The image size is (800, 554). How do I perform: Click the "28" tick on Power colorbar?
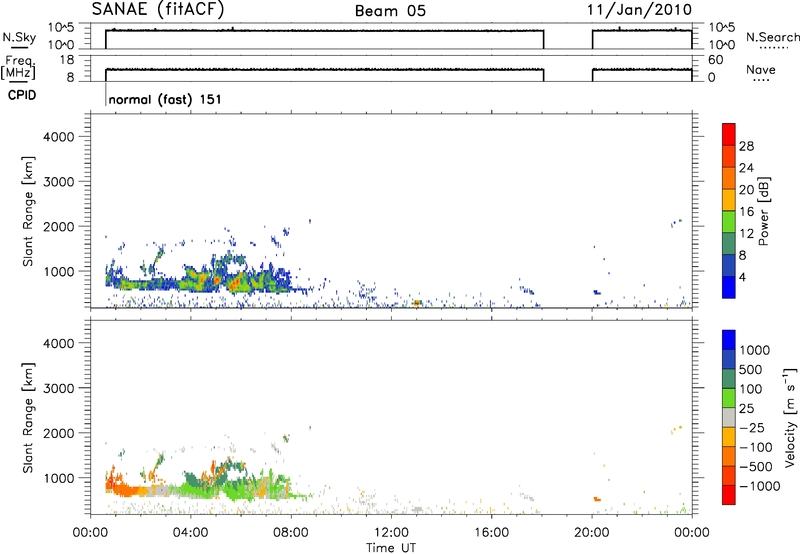click(x=746, y=146)
